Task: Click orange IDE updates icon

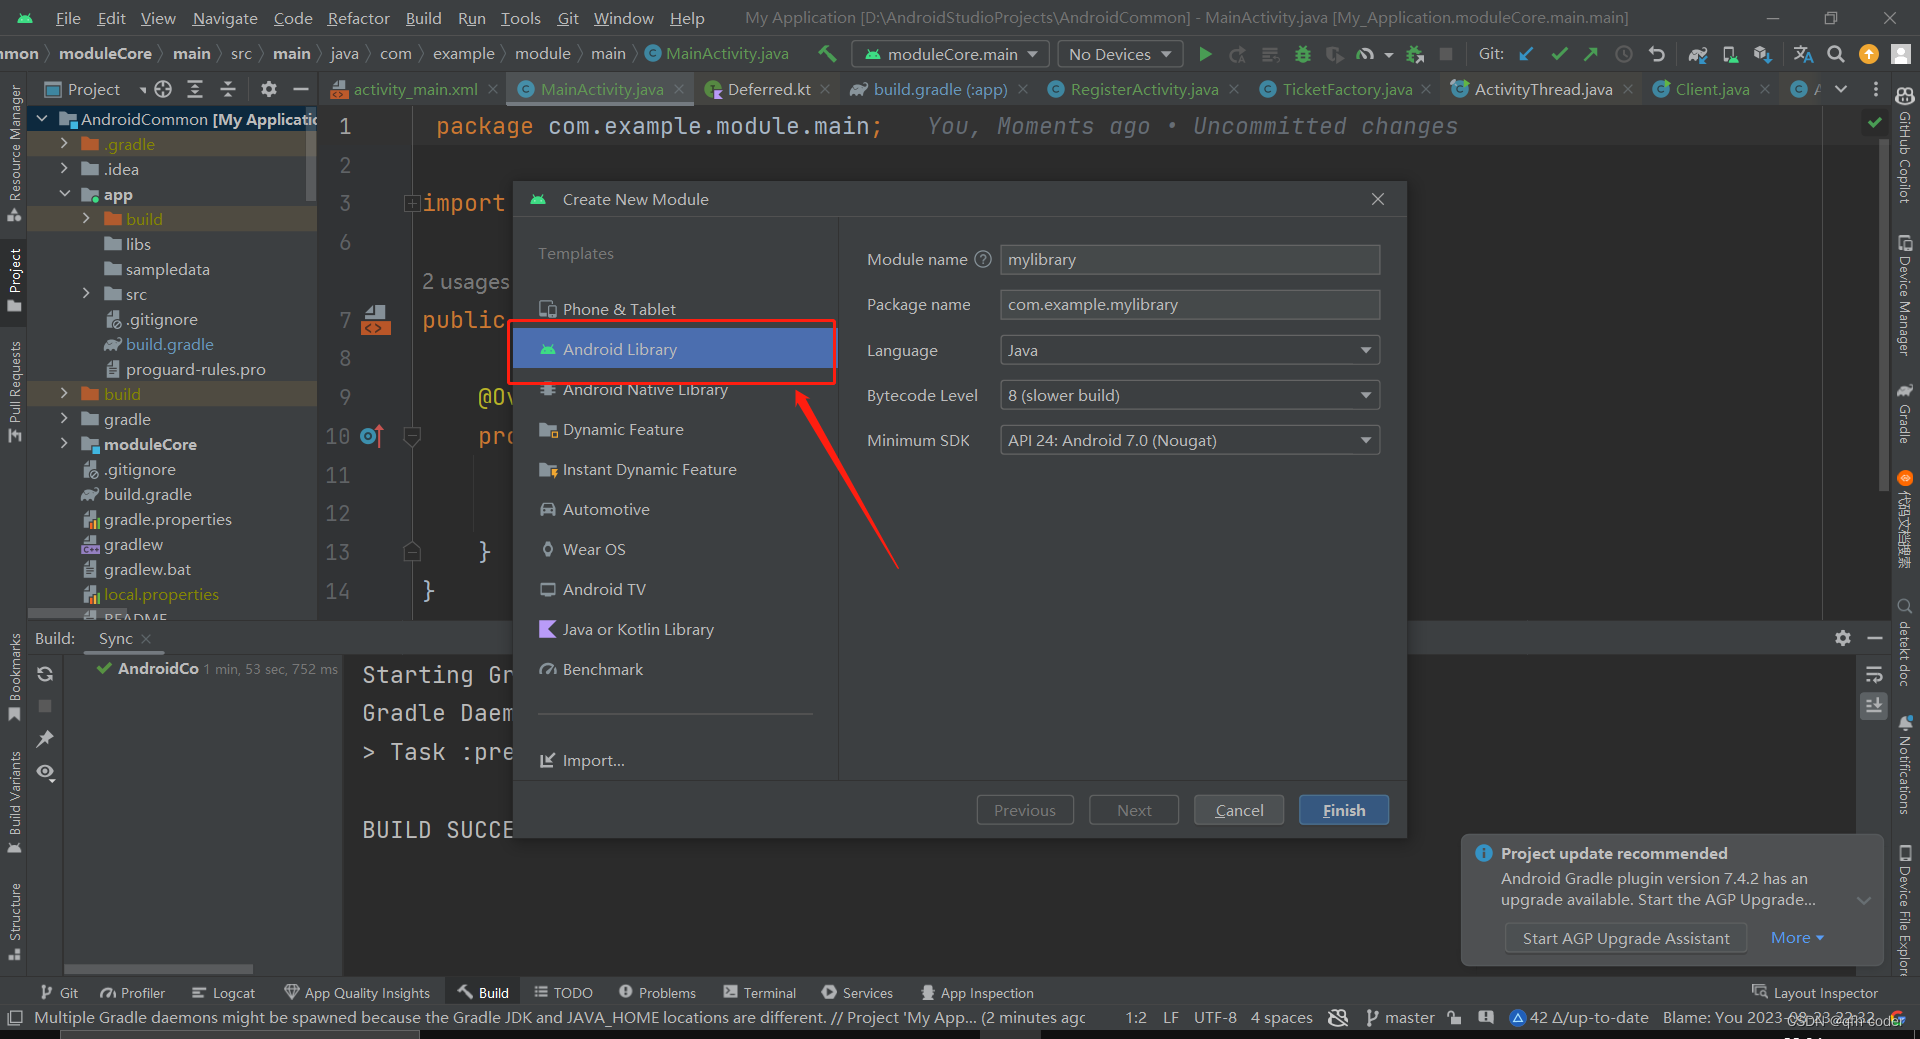Action: [x=1868, y=54]
